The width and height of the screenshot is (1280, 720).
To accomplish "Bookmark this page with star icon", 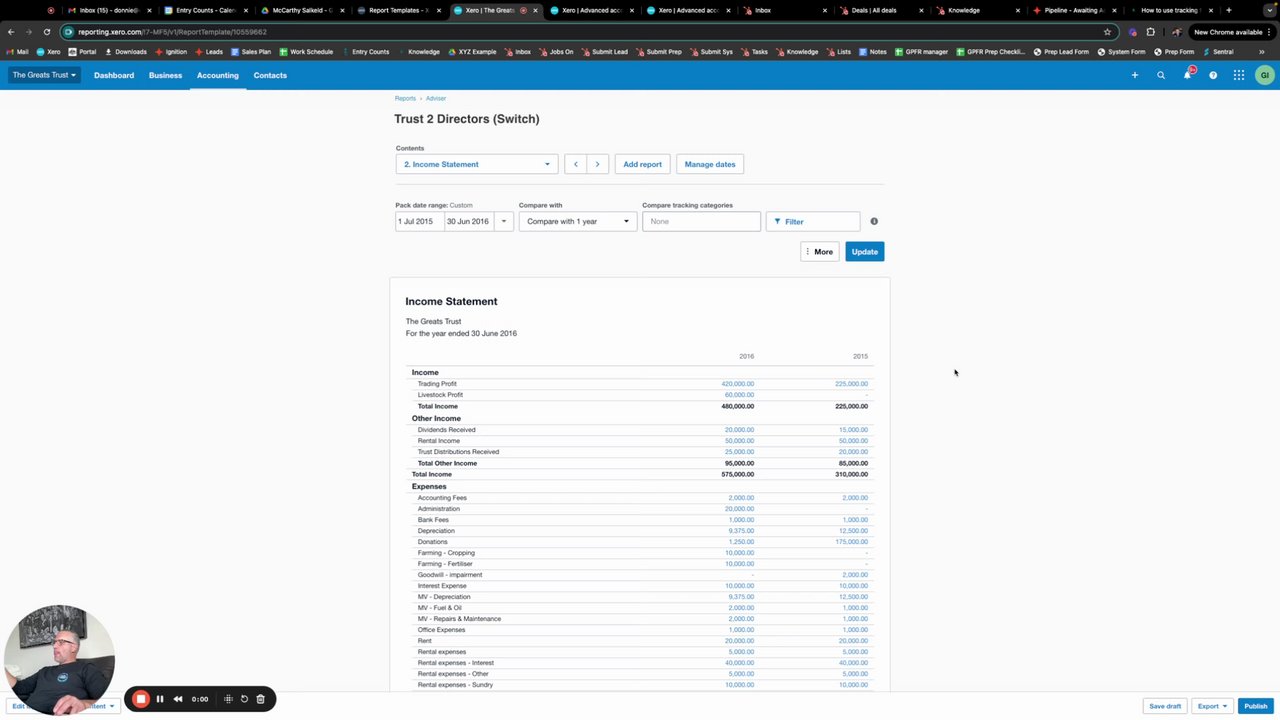I will coord(1107,32).
